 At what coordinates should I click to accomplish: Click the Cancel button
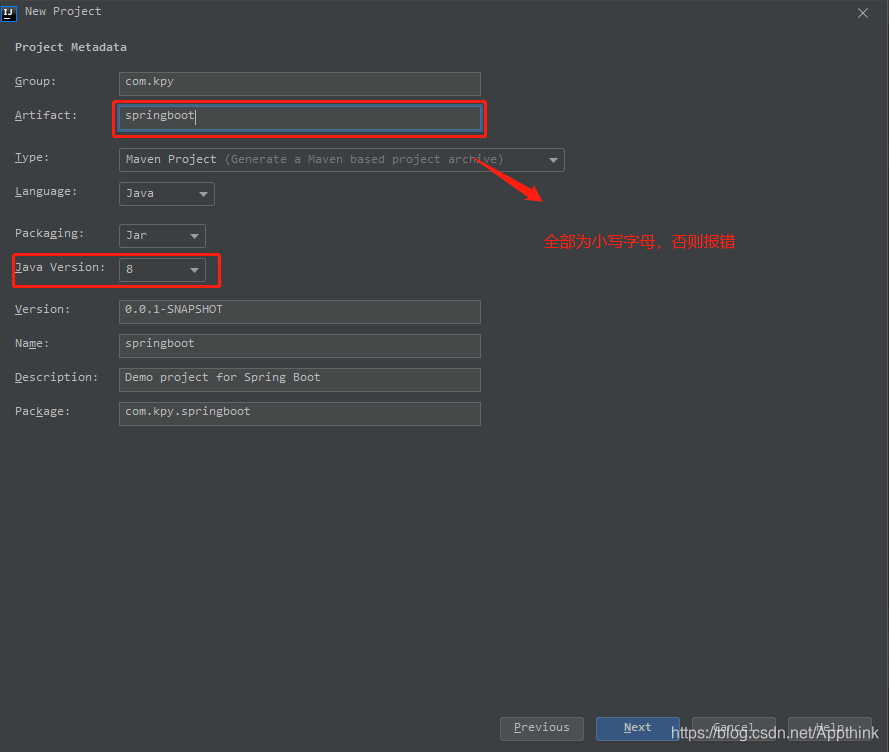[x=733, y=728]
